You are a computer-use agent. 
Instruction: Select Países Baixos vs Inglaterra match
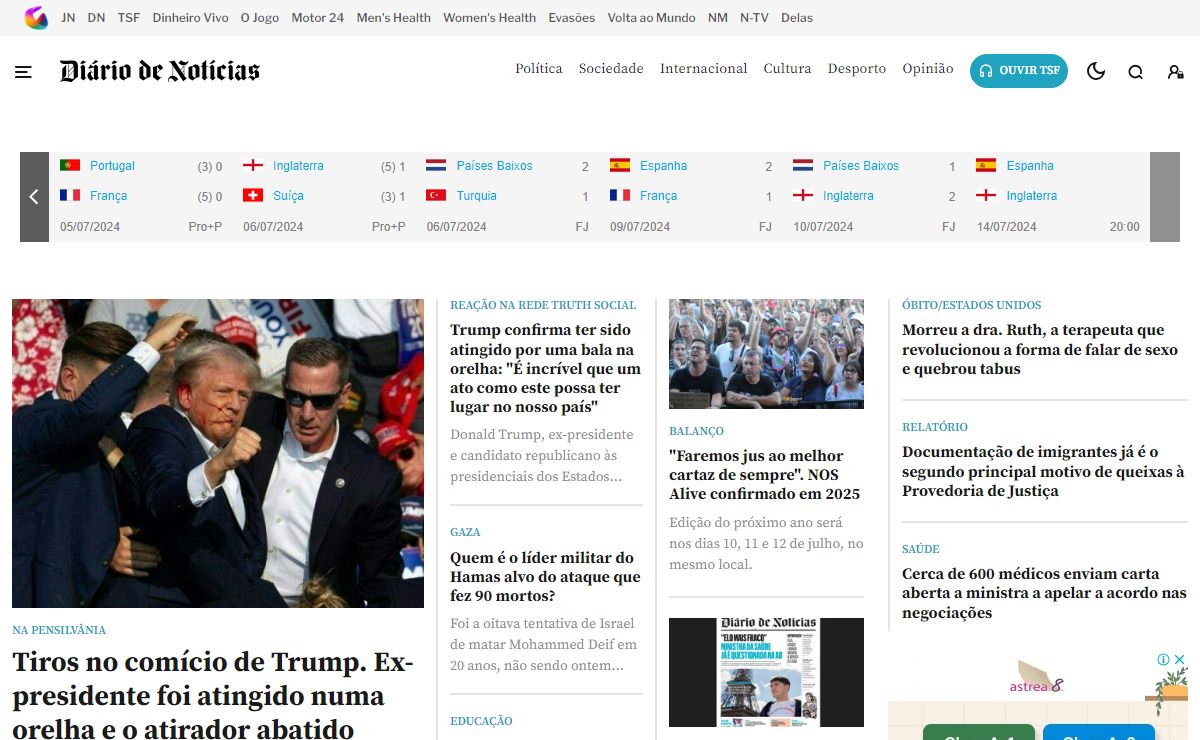tap(874, 197)
